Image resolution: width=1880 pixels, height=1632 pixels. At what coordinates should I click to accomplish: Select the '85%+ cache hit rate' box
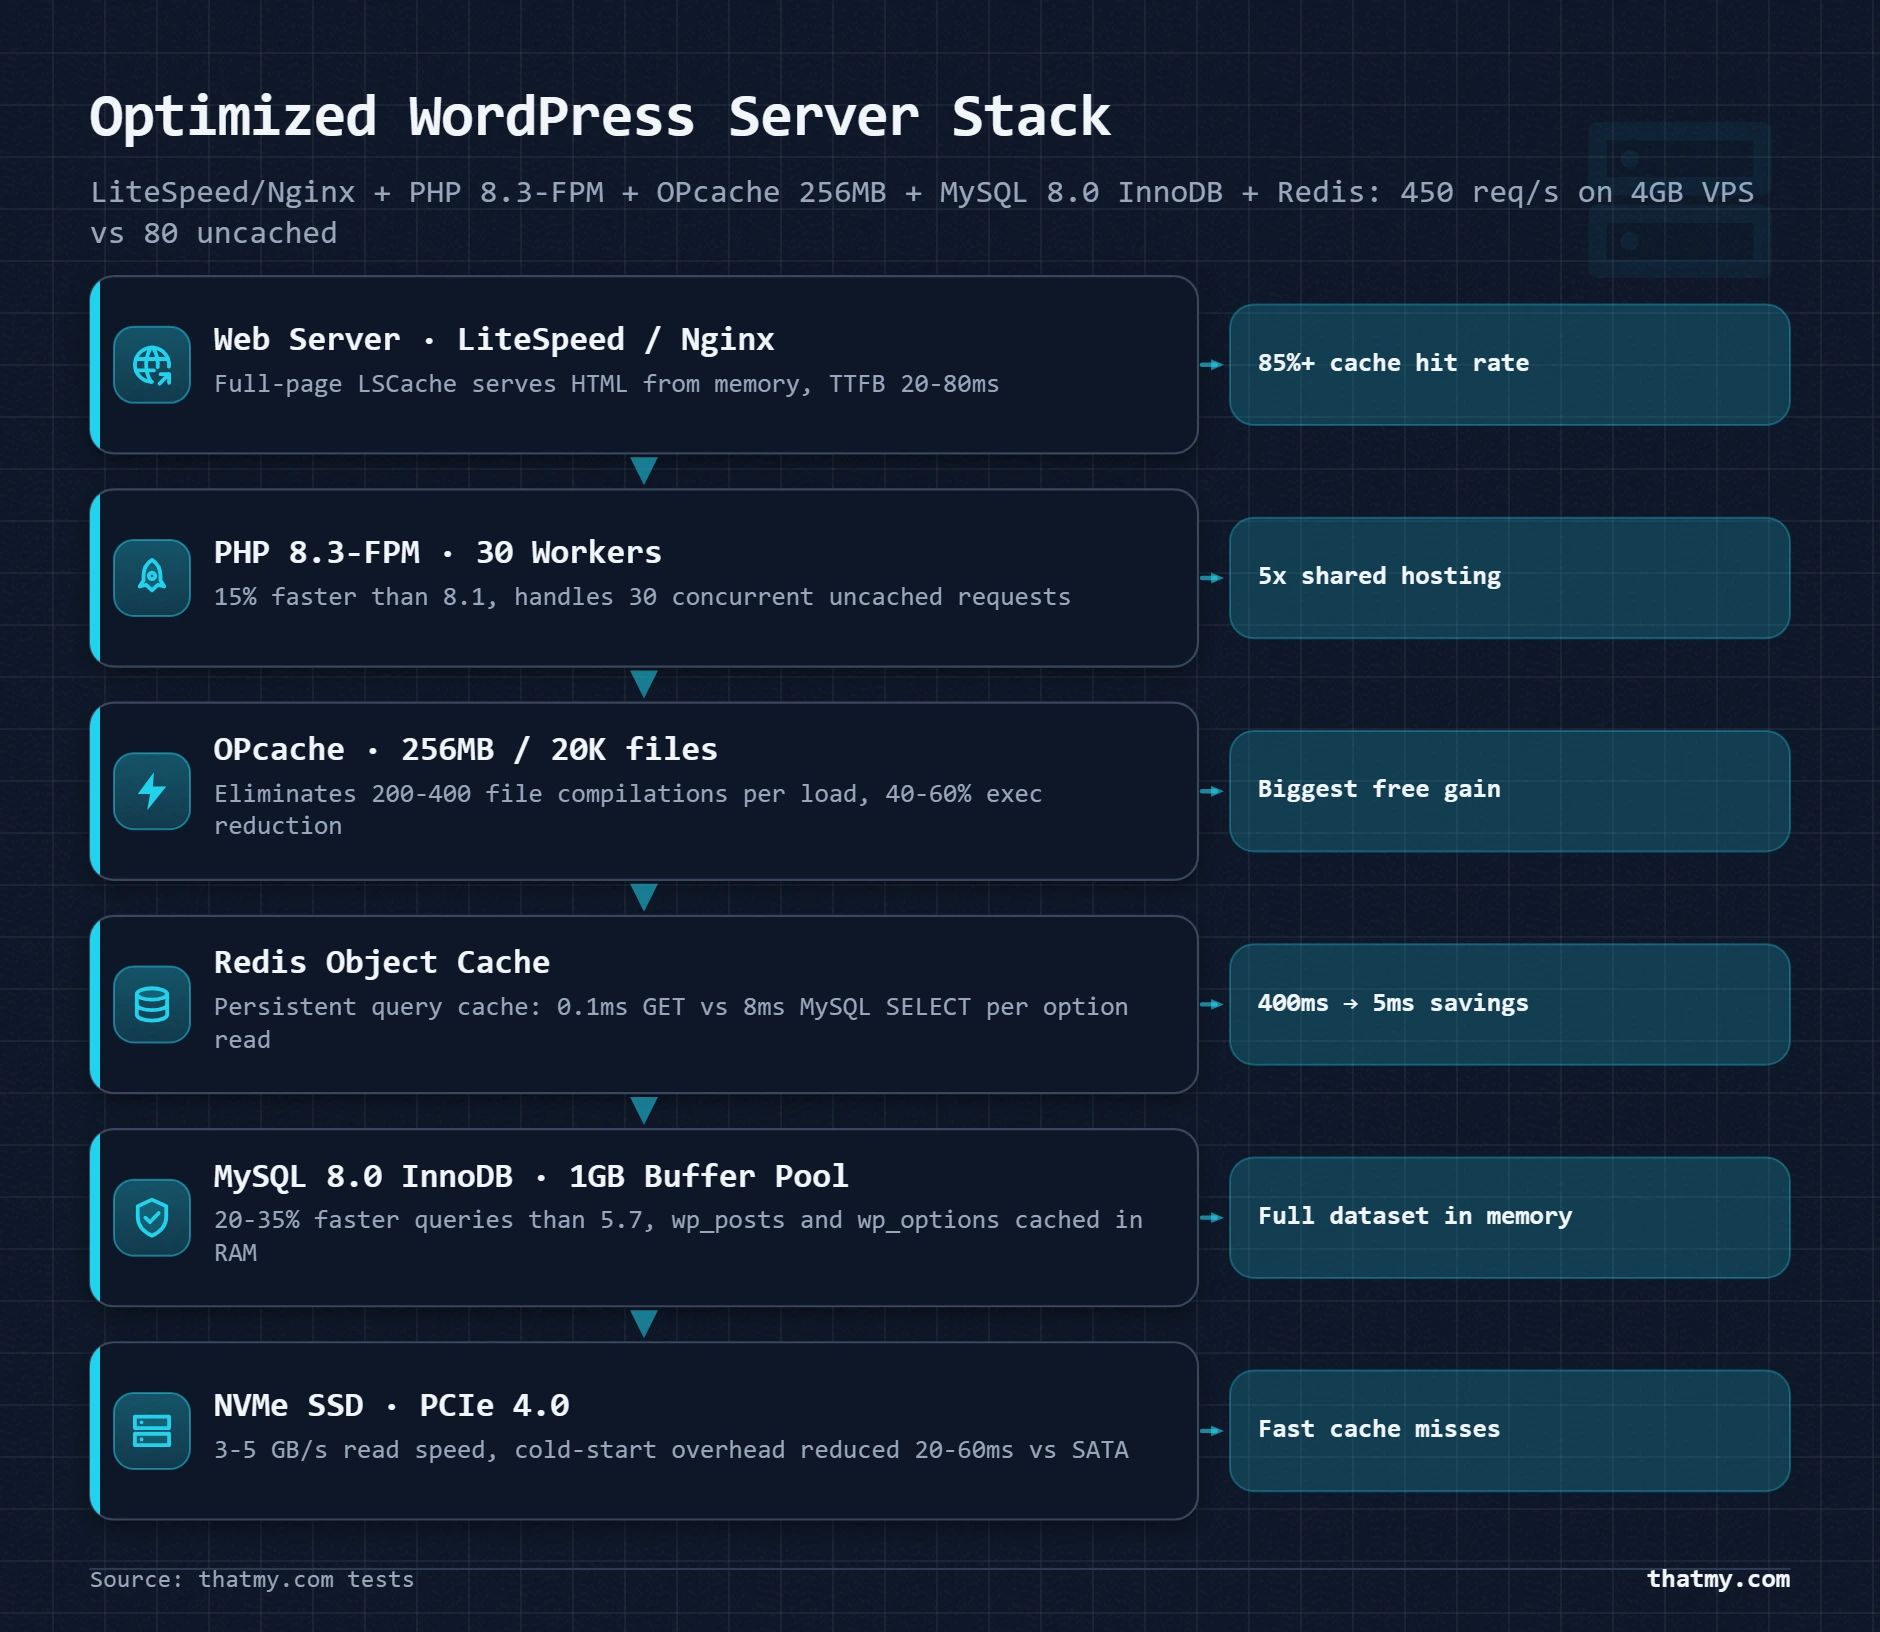pos(1509,365)
